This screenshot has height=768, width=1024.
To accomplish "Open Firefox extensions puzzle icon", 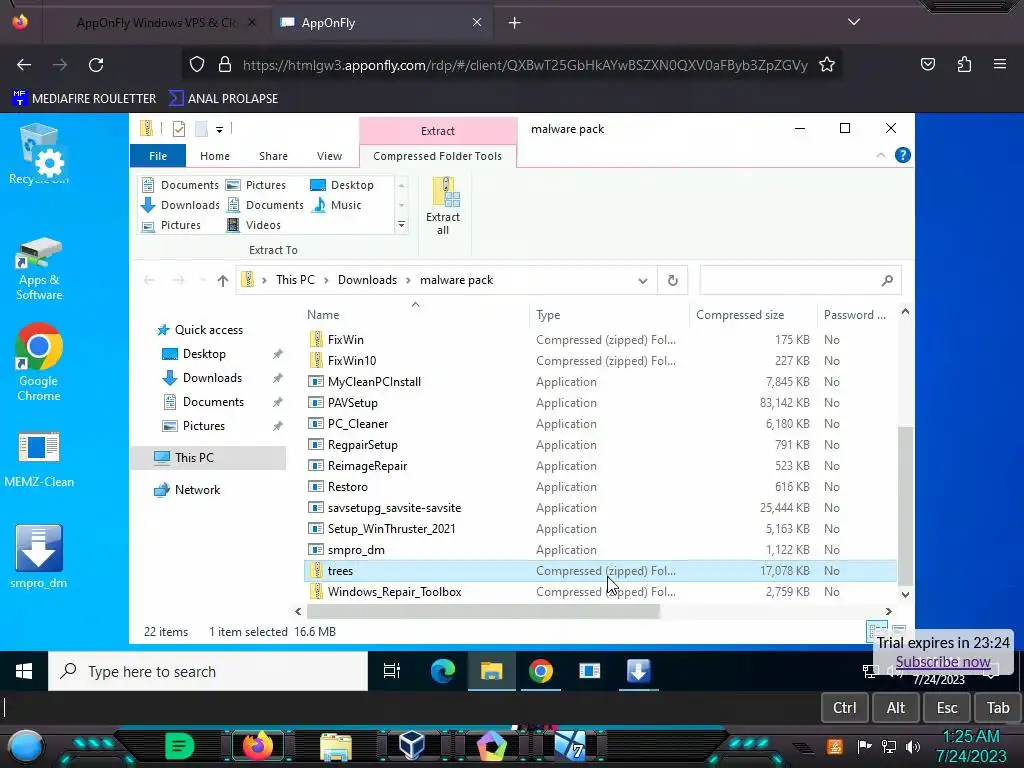I will [x=964, y=64].
